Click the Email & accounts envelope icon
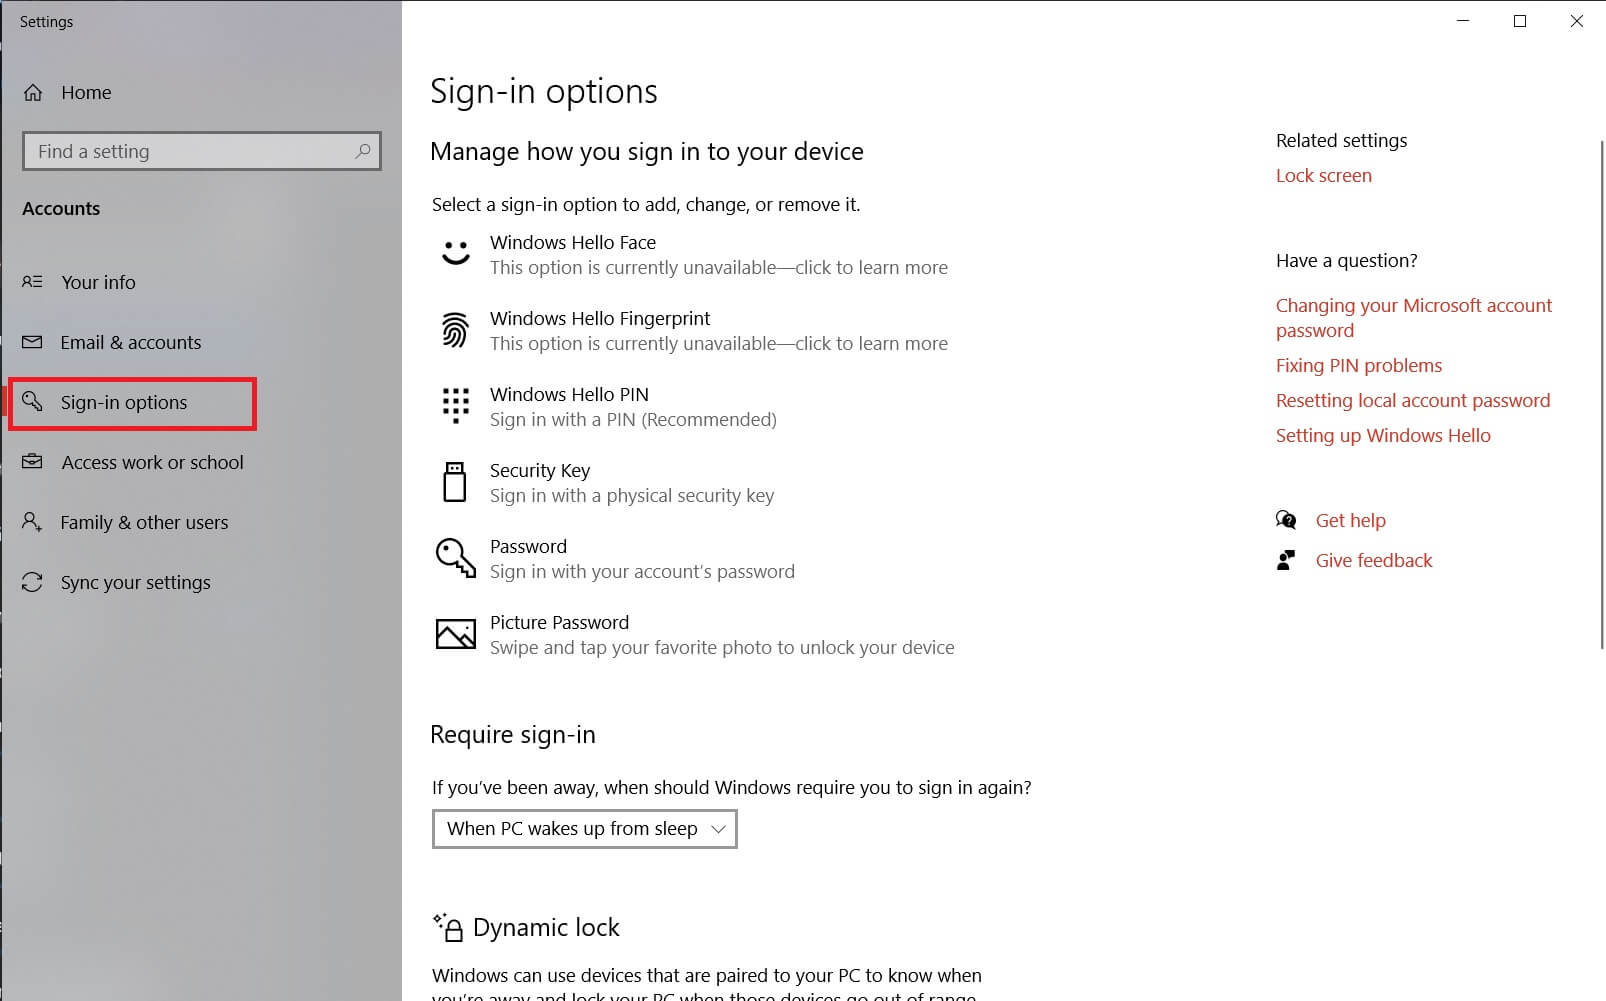The width and height of the screenshot is (1606, 1001). tap(32, 342)
